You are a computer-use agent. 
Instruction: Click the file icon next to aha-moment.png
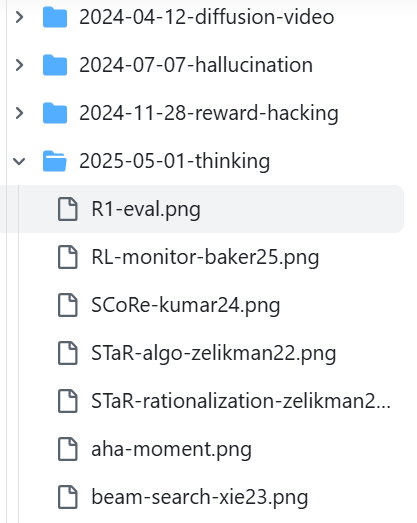coord(68,449)
